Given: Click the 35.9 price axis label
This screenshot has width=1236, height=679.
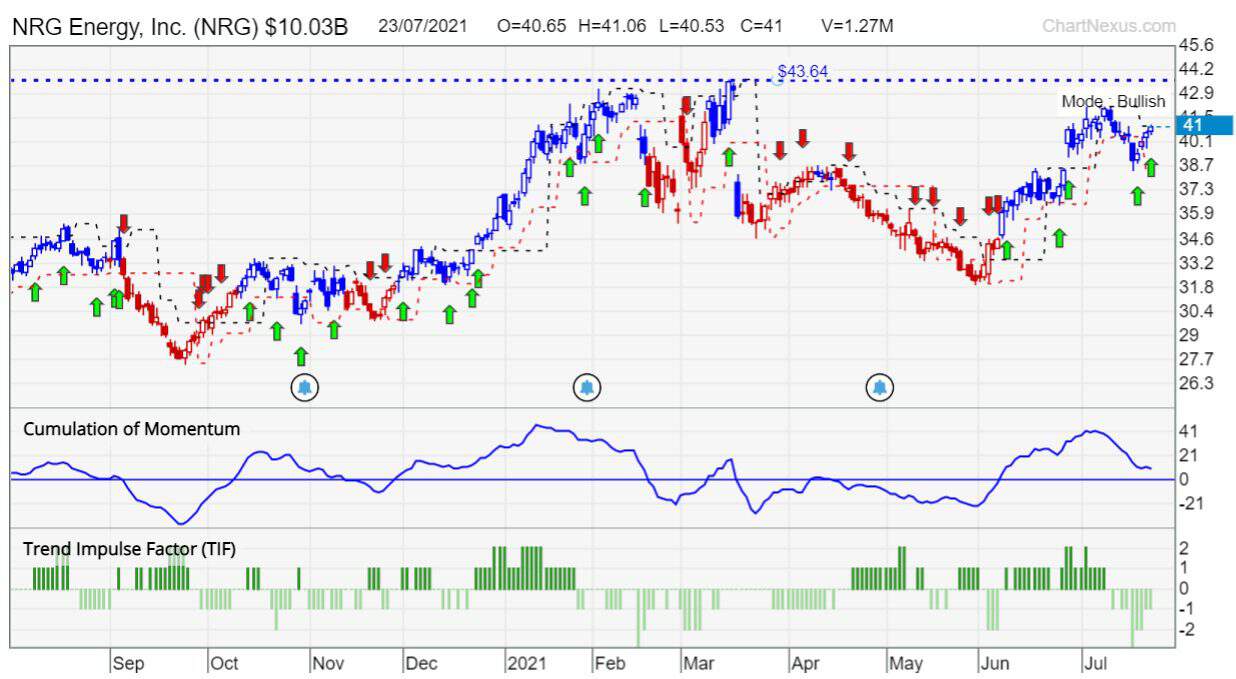Looking at the screenshot, I should pos(1196,213).
